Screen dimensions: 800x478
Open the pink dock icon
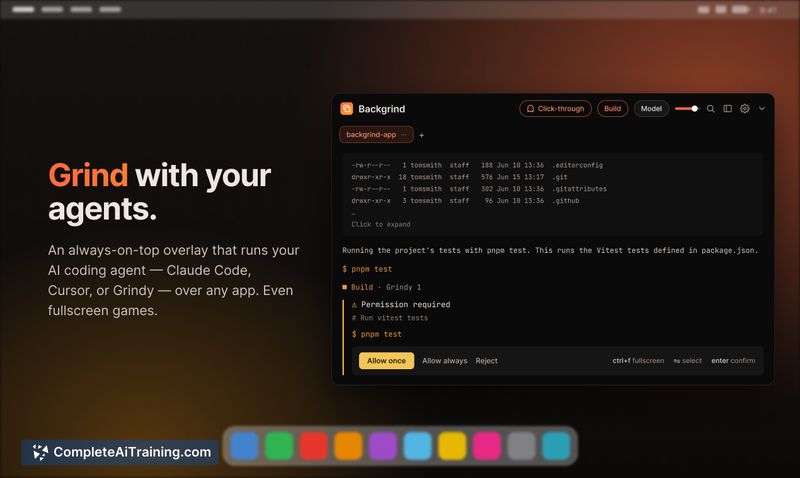(x=487, y=446)
